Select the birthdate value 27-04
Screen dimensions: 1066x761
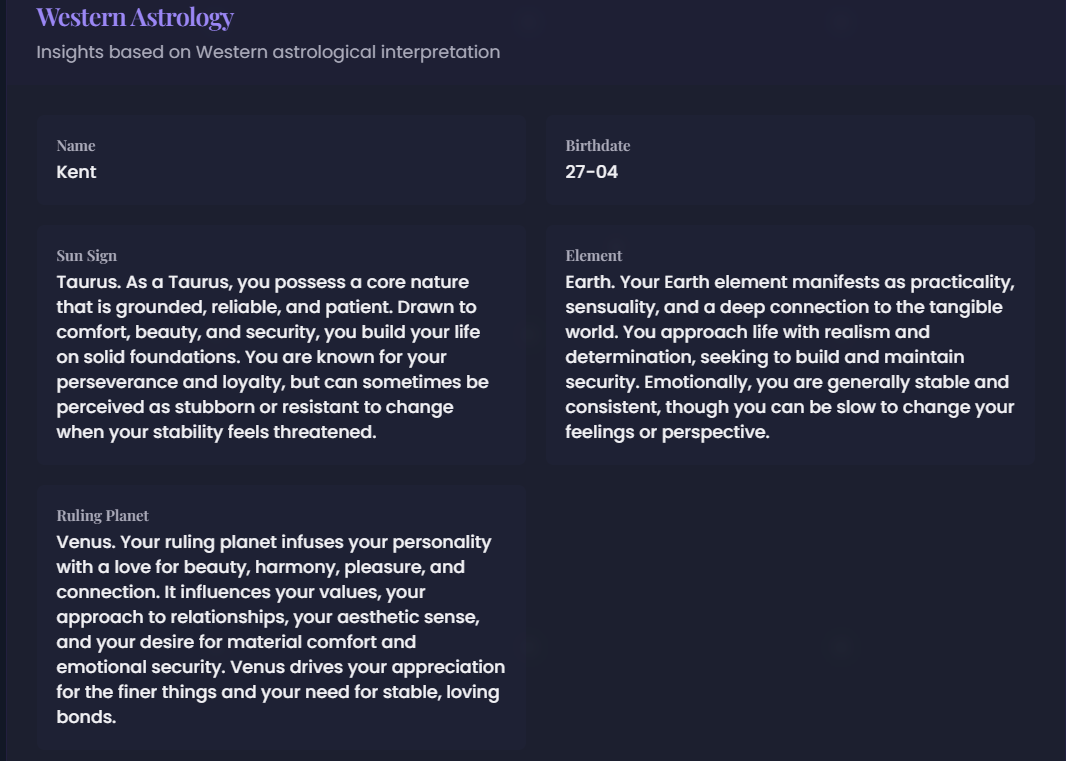tap(591, 172)
